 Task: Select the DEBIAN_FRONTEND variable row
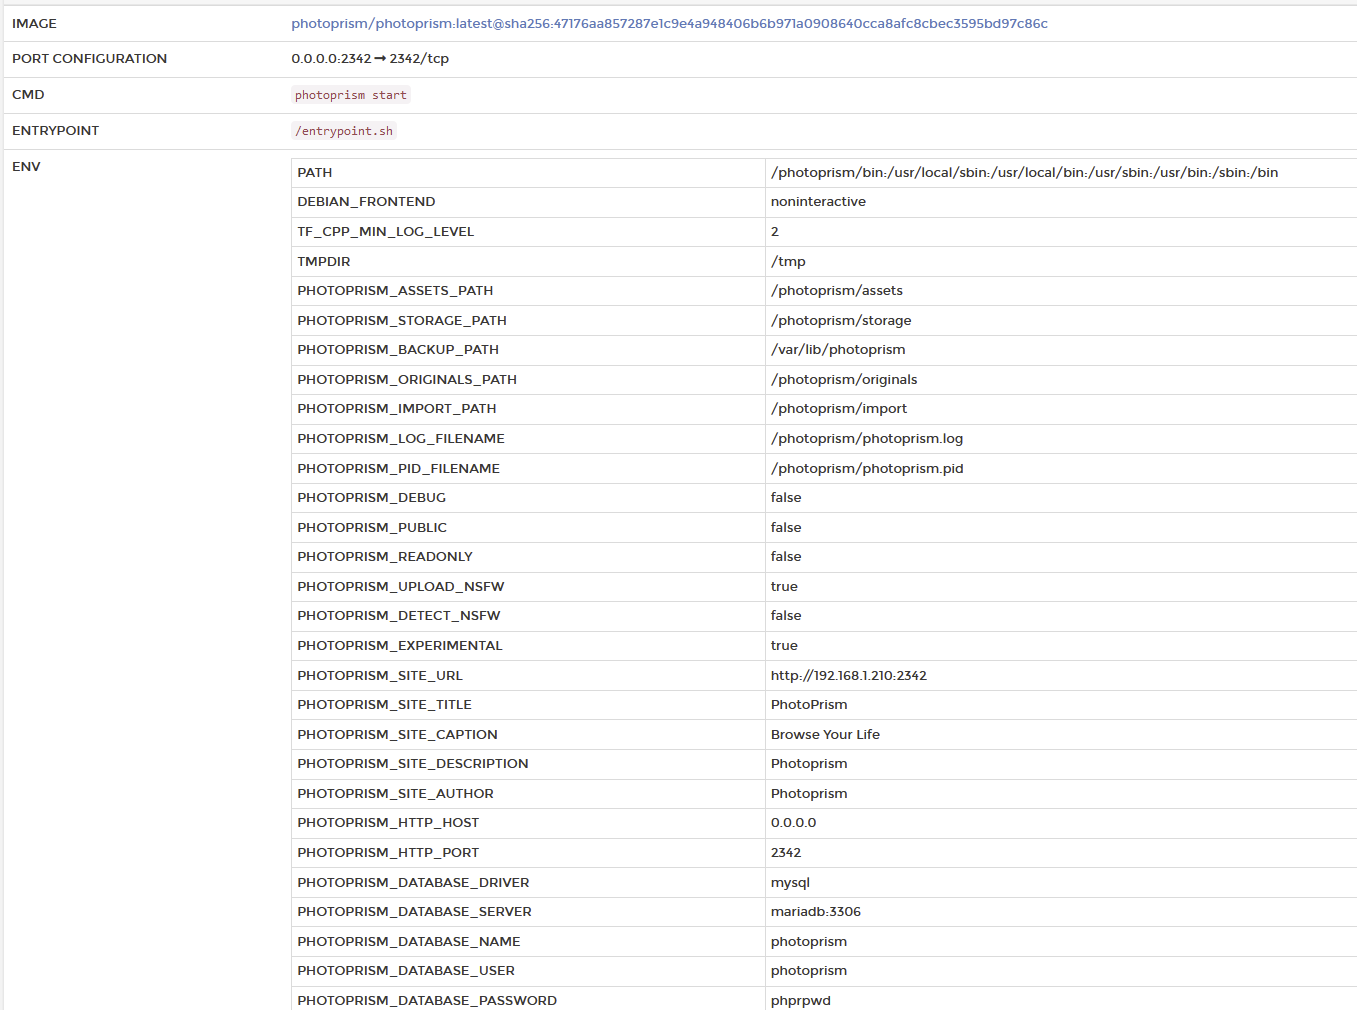click(366, 201)
